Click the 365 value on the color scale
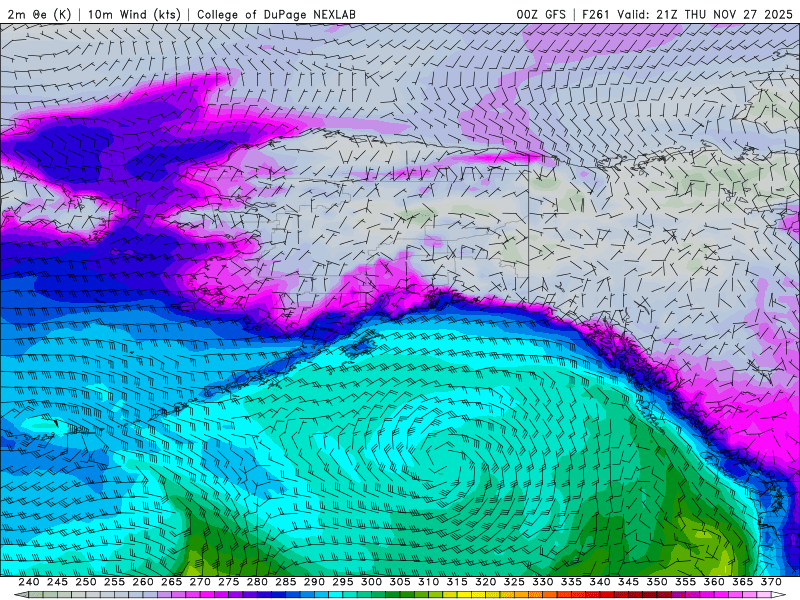This screenshot has height=600, width=800. tap(743, 582)
